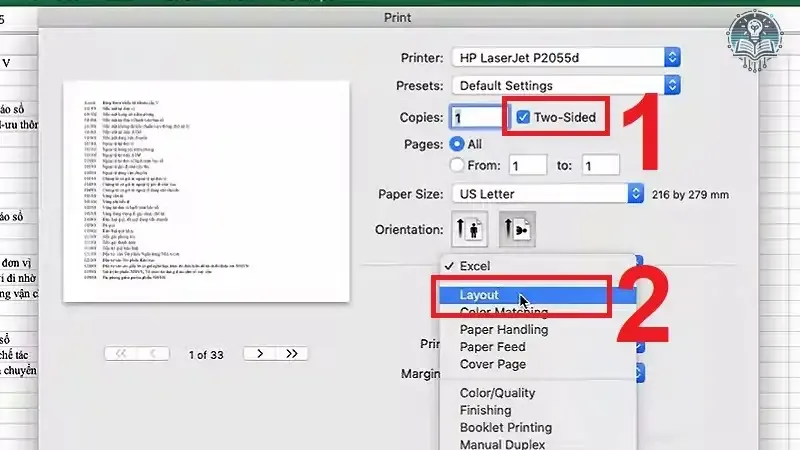
Task: Click the print preview page thumbnail
Action: (x=206, y=191)
